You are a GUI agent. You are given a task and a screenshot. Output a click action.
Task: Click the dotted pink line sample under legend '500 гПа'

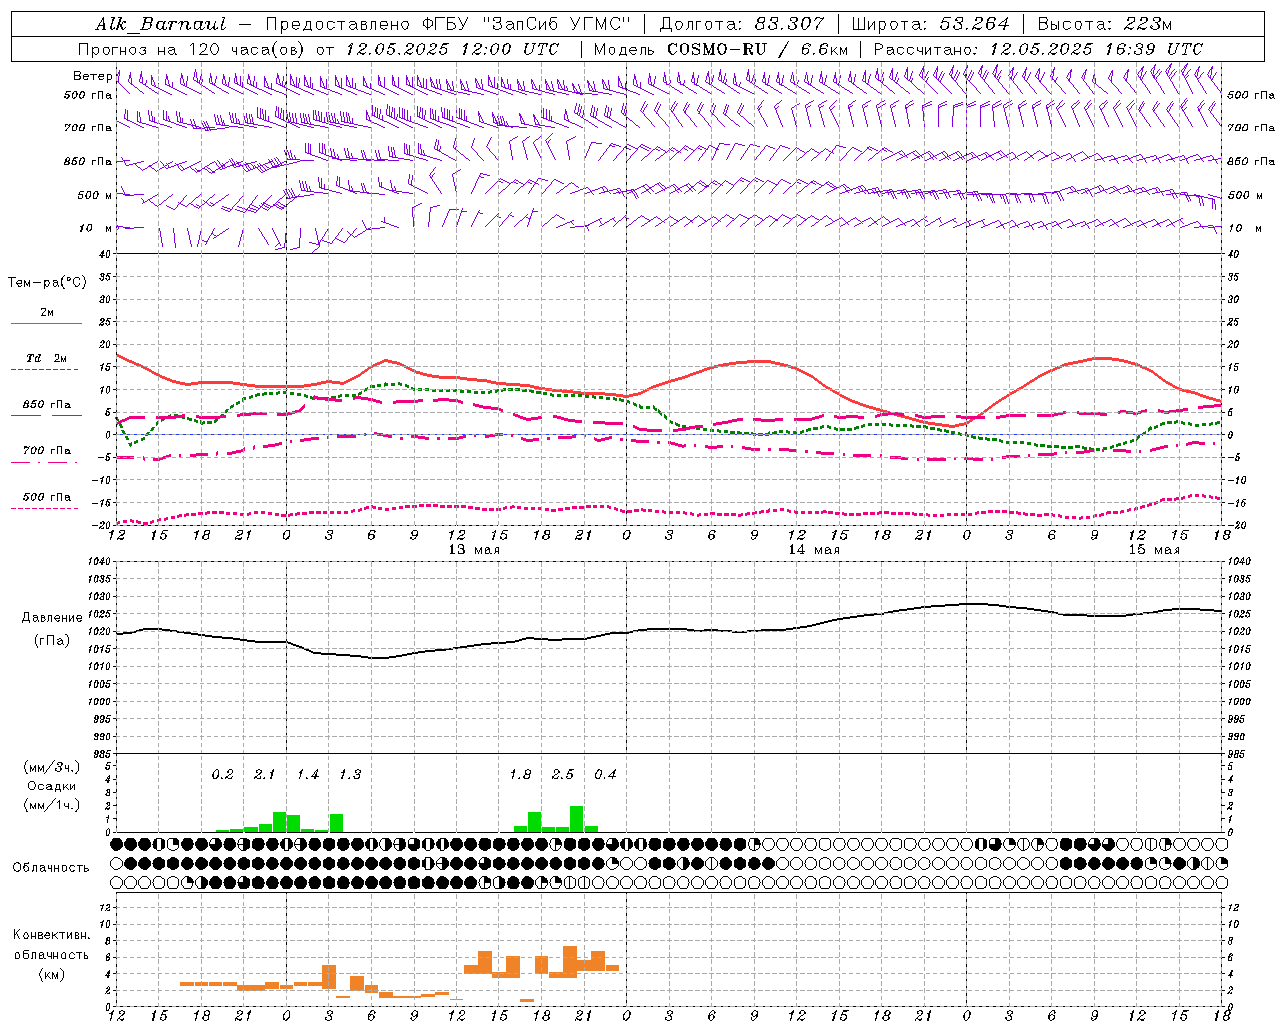(x=46, y=508)
